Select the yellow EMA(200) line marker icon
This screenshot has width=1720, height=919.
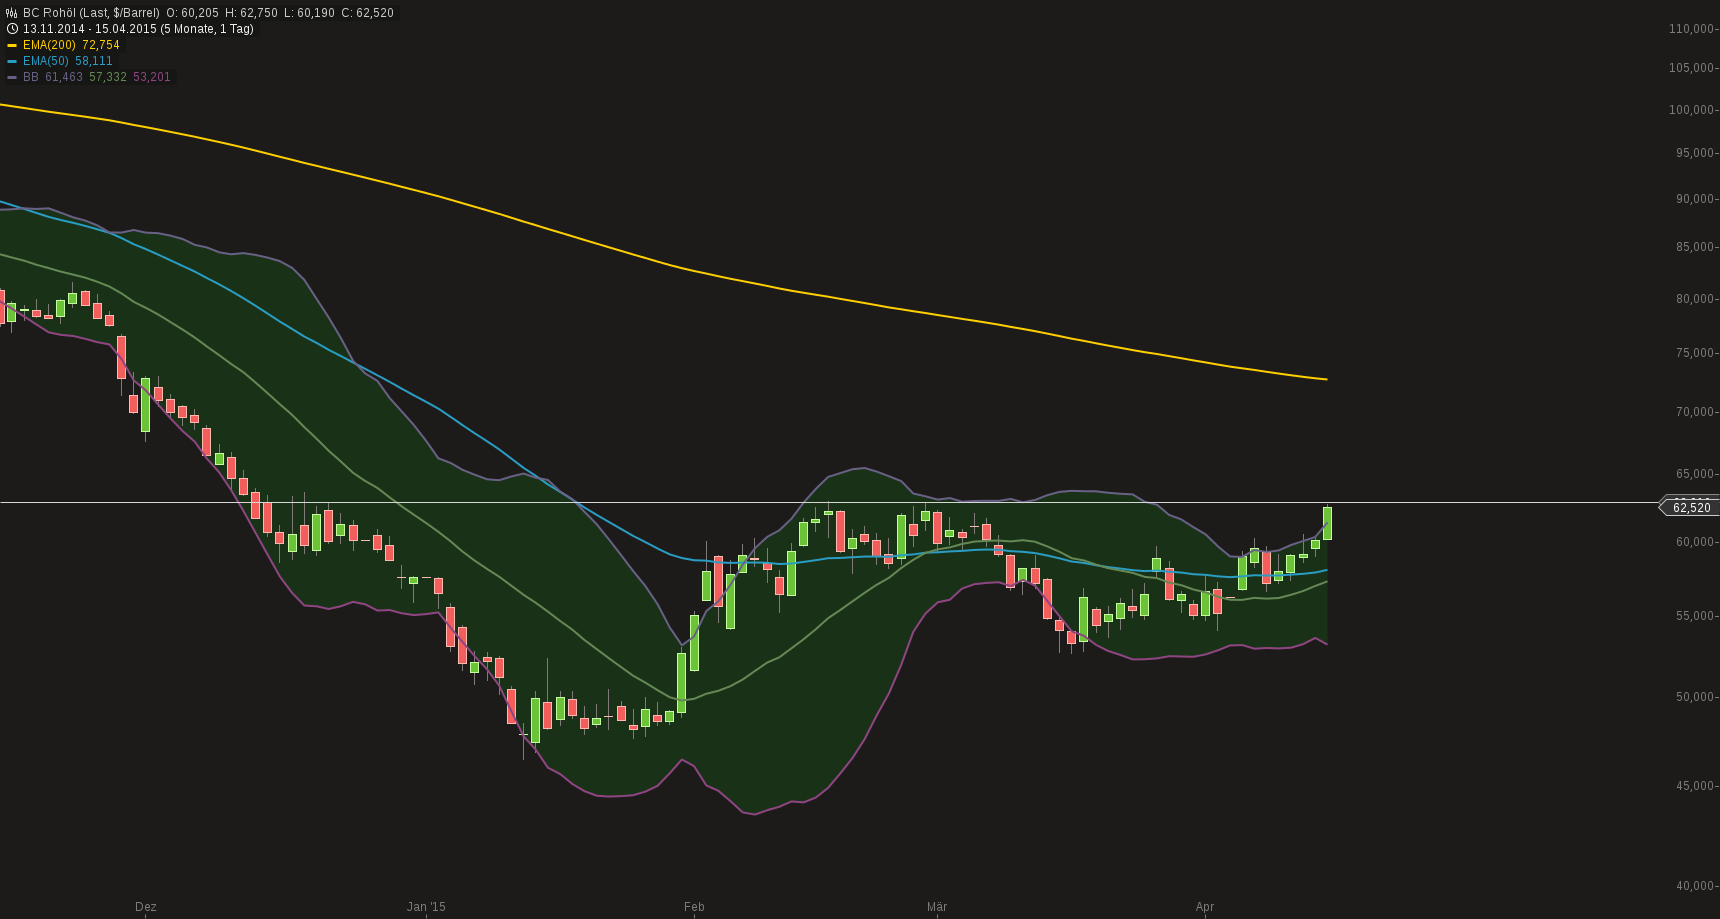coord(14,44)
